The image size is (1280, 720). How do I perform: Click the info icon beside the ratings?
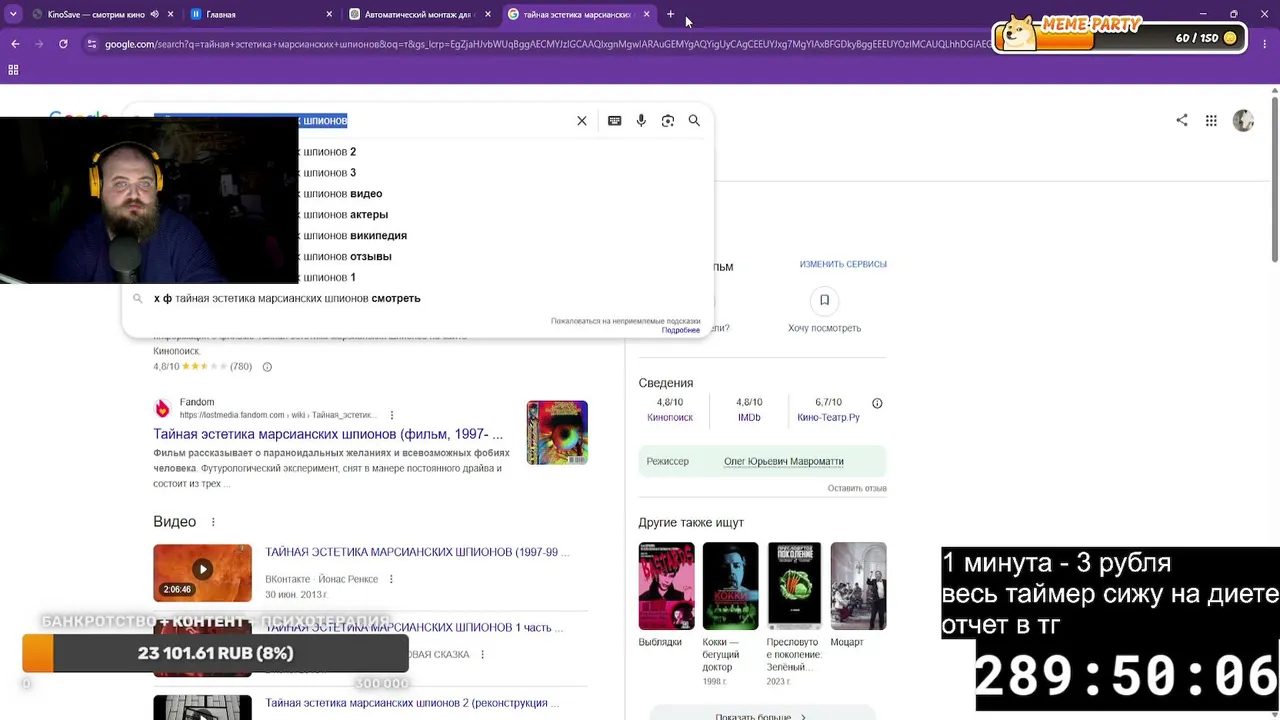pyautogui.click(x=877, y=403)
